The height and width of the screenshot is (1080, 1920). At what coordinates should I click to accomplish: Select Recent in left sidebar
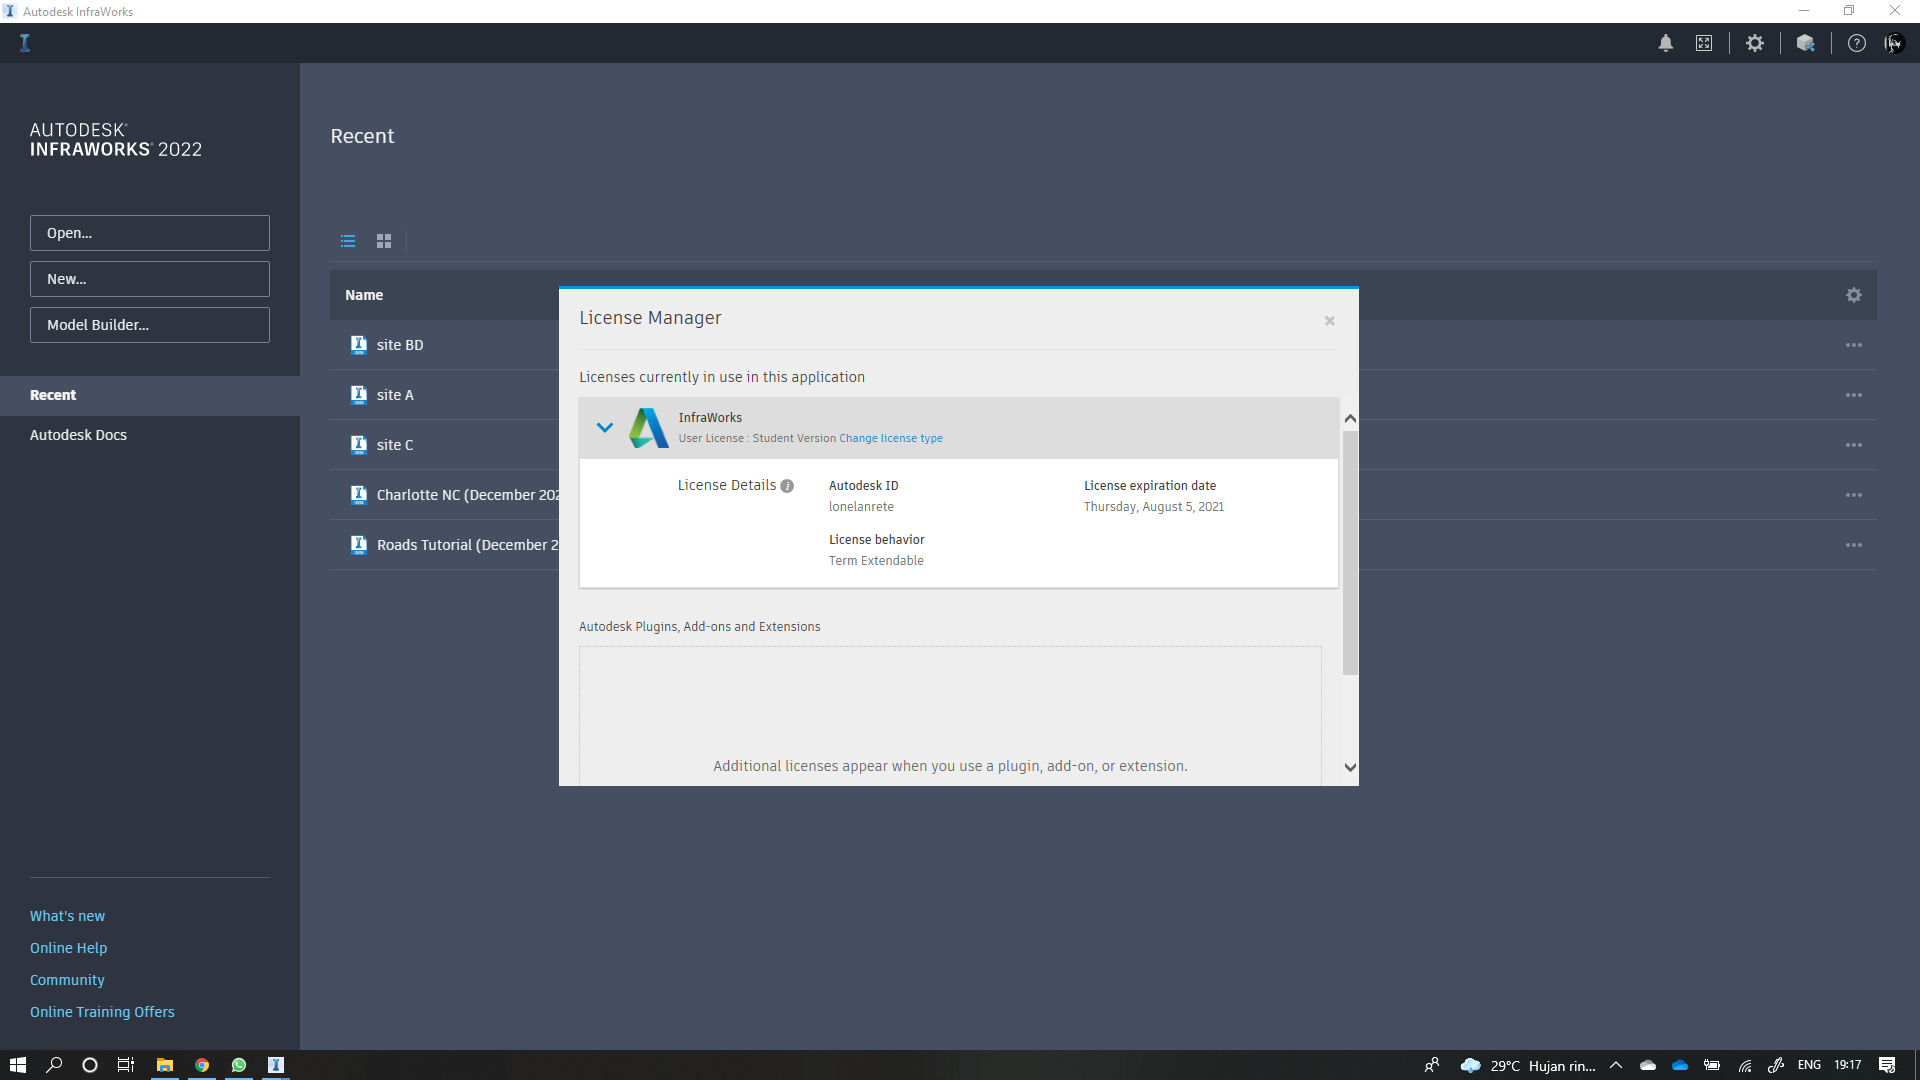pos(53,395)
